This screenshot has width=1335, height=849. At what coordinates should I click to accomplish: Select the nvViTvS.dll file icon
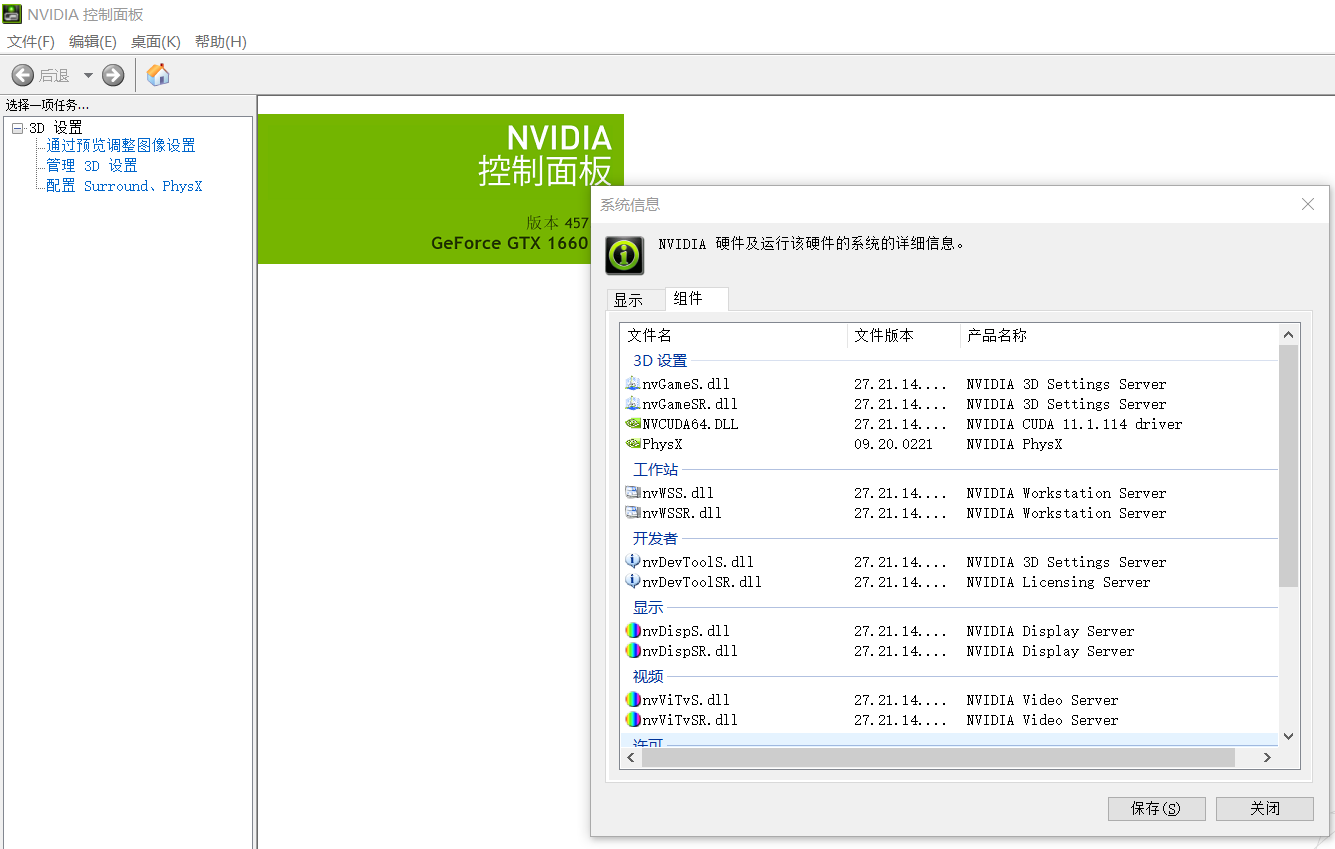click(633, 700)
